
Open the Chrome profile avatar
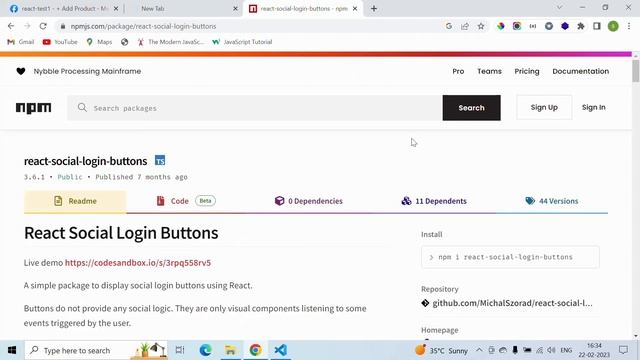[613, 26]
